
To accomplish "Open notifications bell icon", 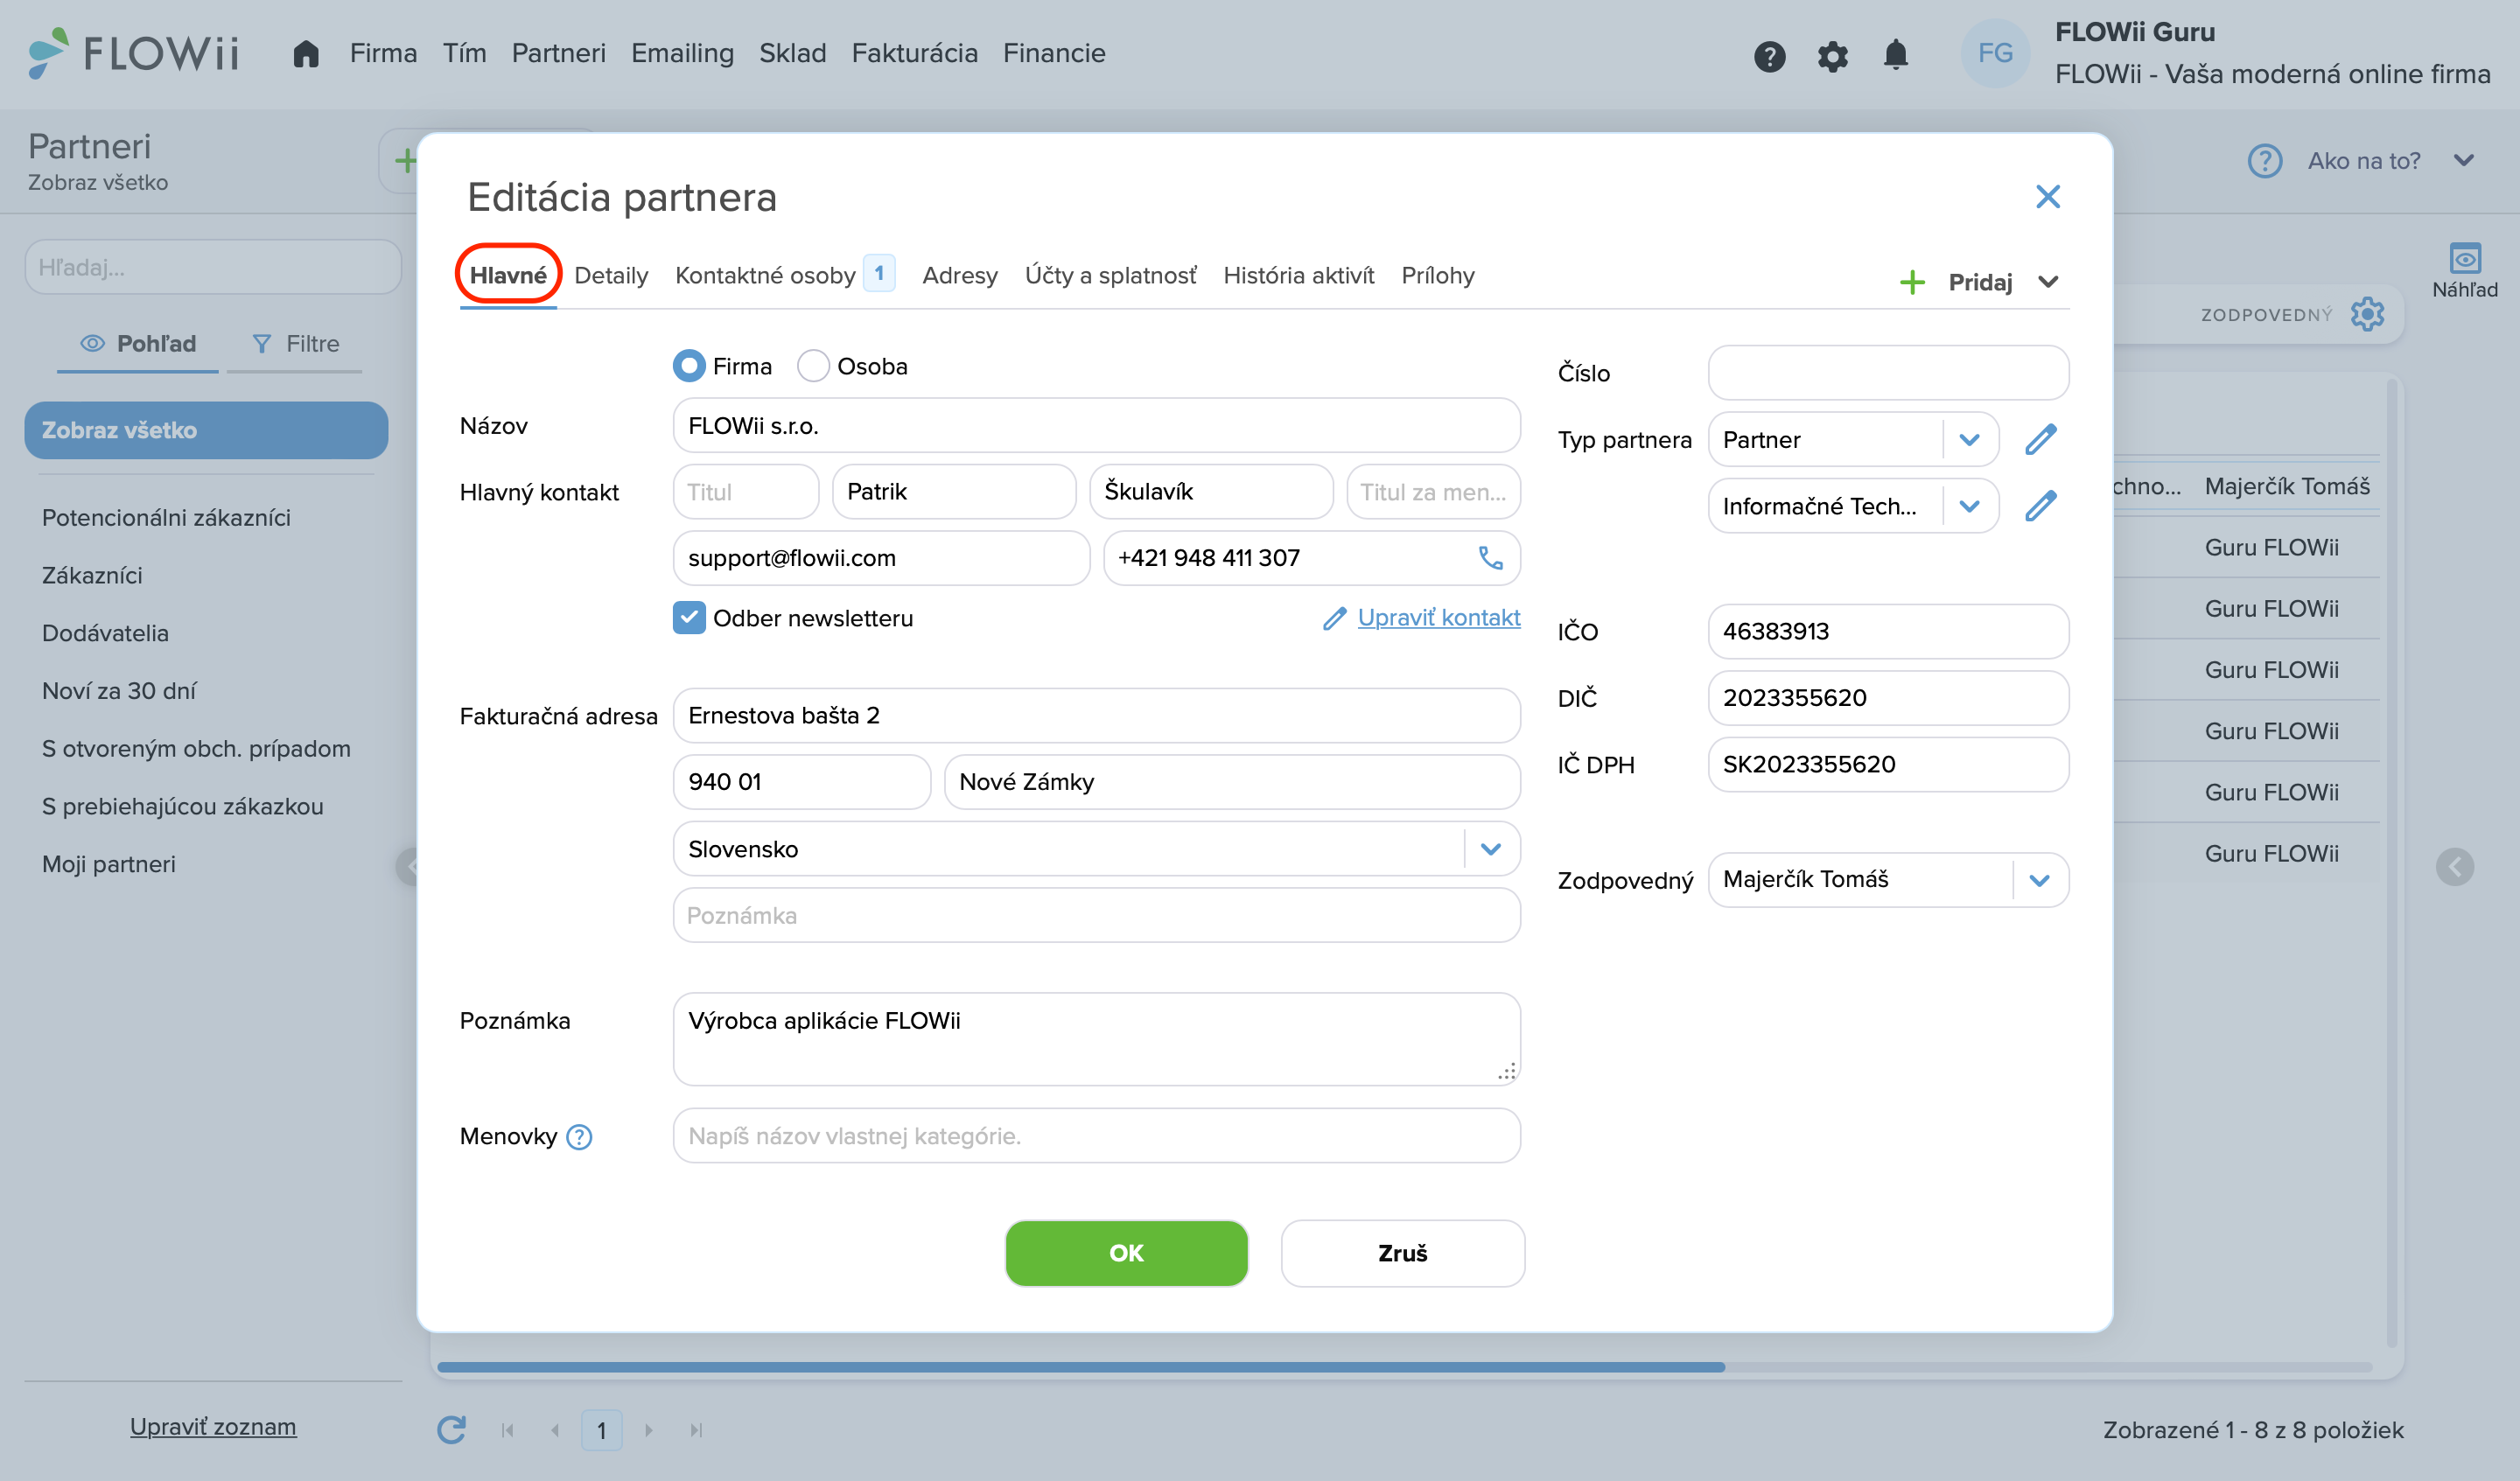I will [1895, 55].
